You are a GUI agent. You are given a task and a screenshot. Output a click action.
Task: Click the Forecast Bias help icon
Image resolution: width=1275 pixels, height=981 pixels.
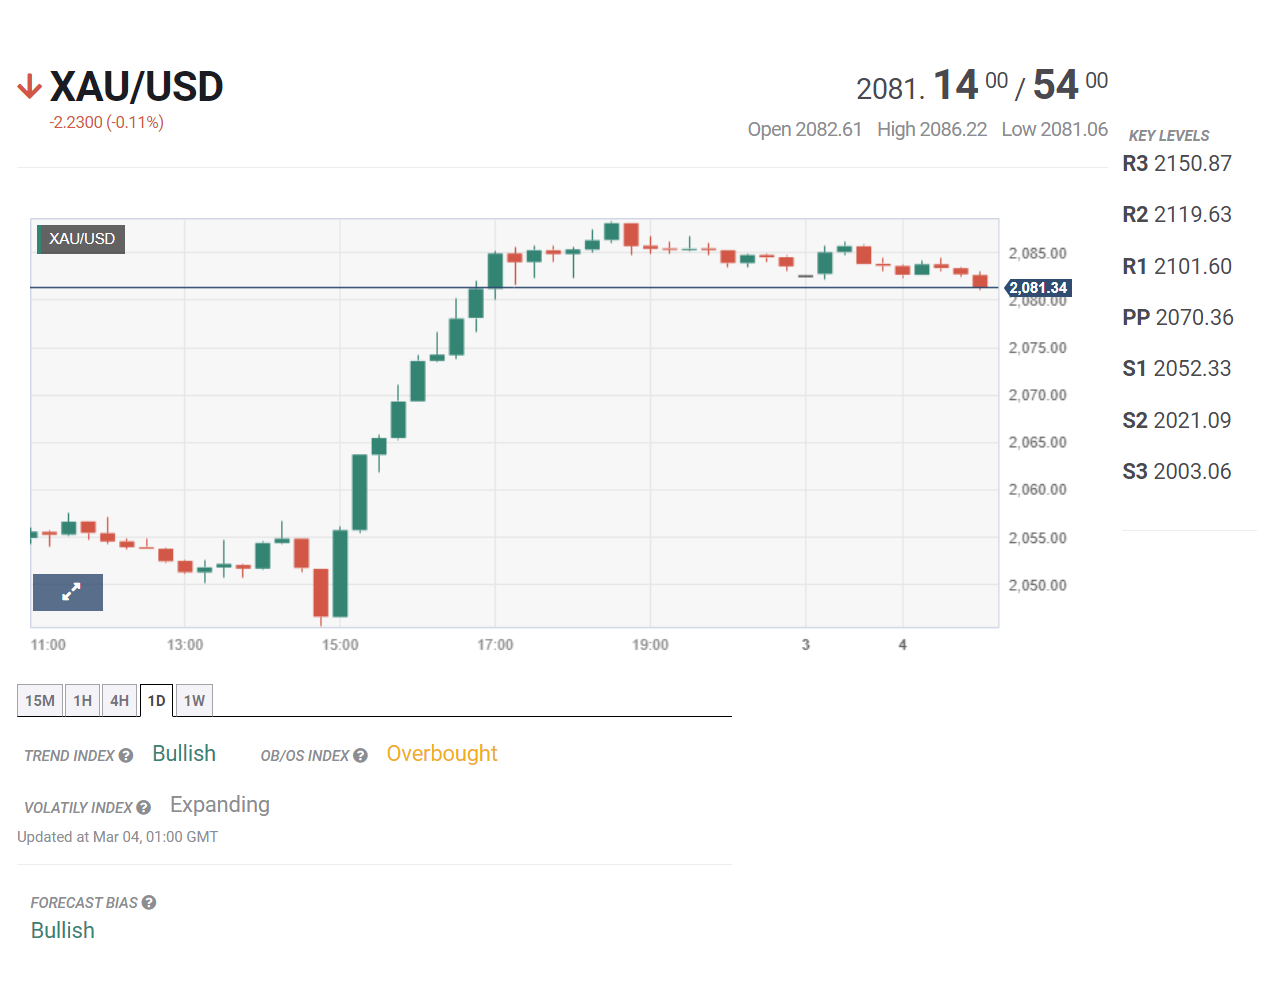coord(149,903)
